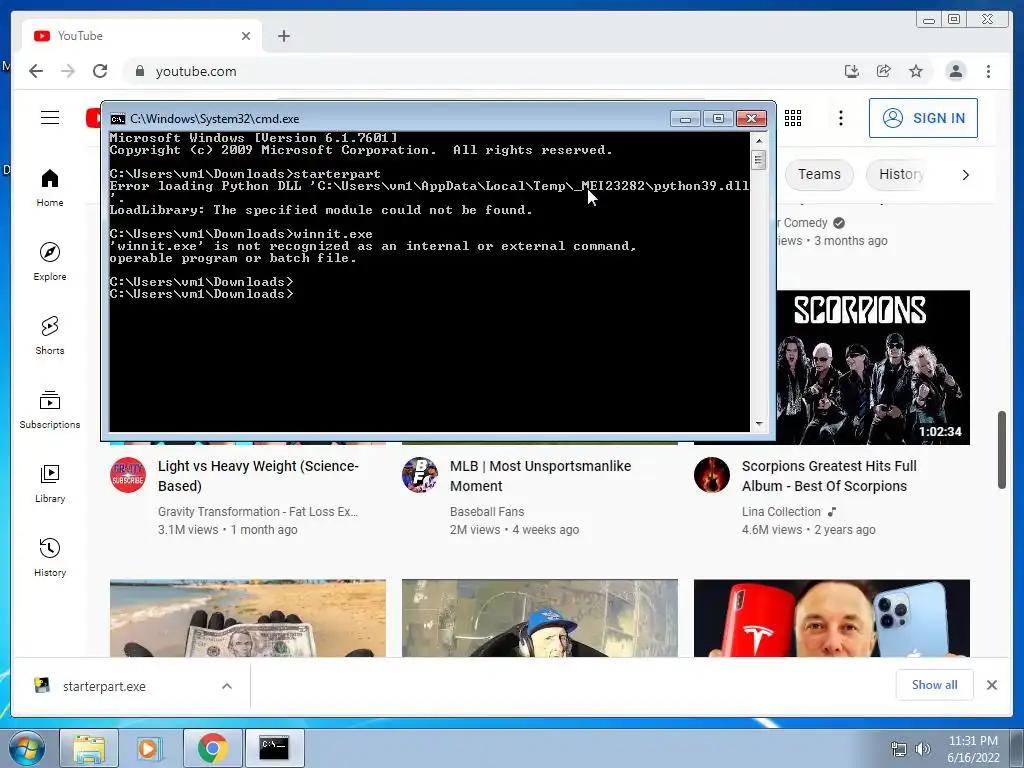Click the cmd window scroll up arrow
This screenshot has width=1024, height=768.
point(759,140)
